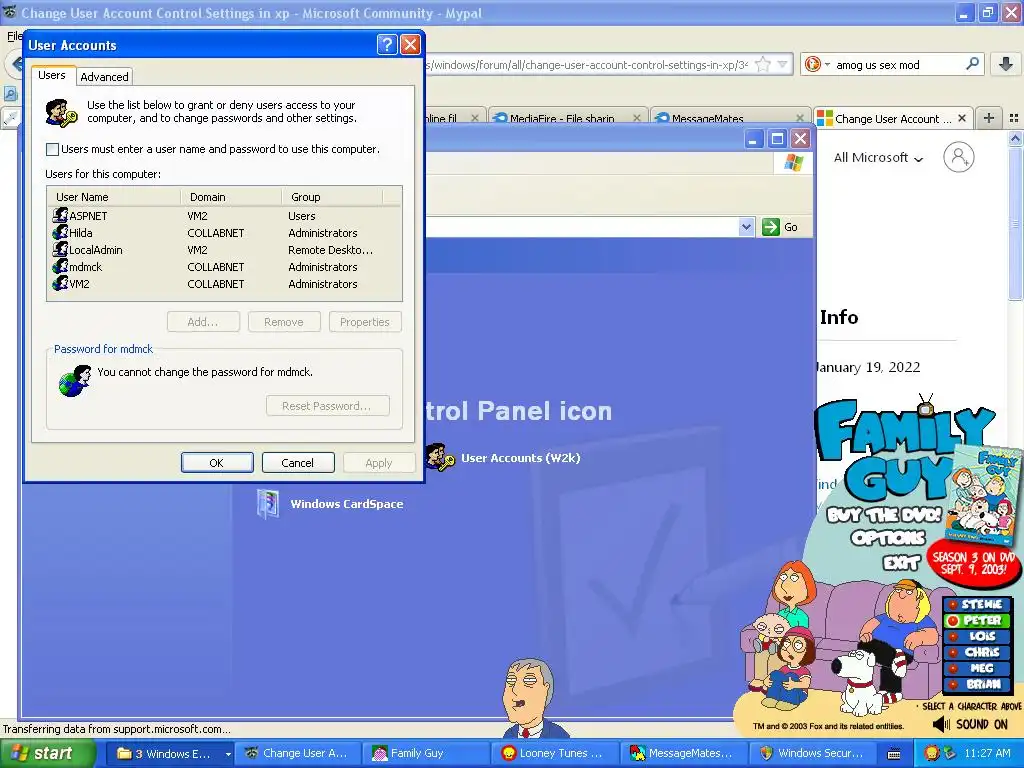
Task: Open the list all tabs button
Action: click(x=1014, y=118)
